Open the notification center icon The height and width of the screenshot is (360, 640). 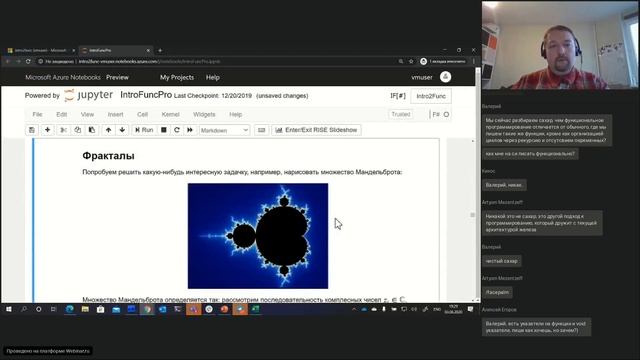click(x=471, y=309)
